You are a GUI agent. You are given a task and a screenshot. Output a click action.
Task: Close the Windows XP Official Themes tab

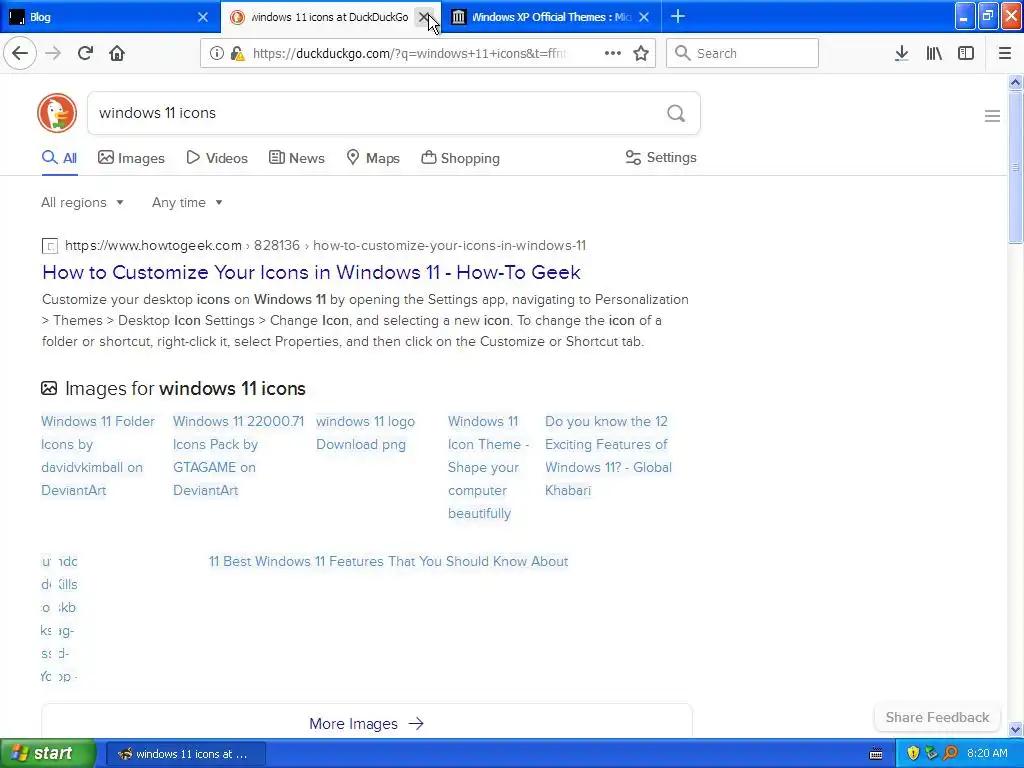point(644,17)
